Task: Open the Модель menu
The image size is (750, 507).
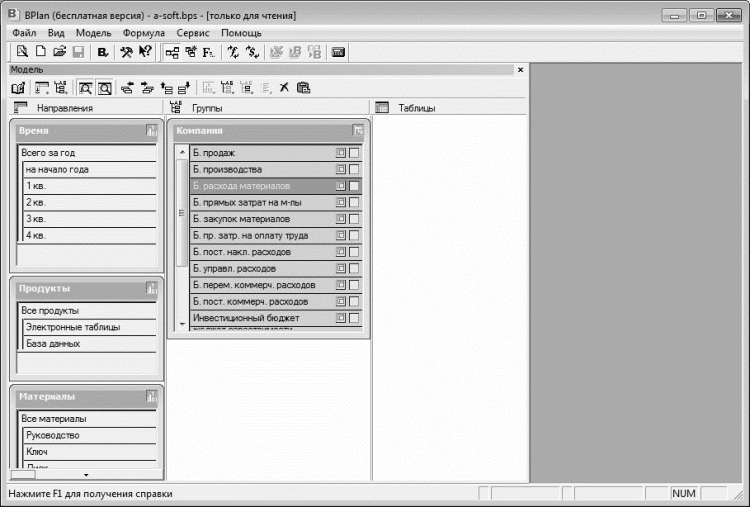Action: [x=93, y=33]
